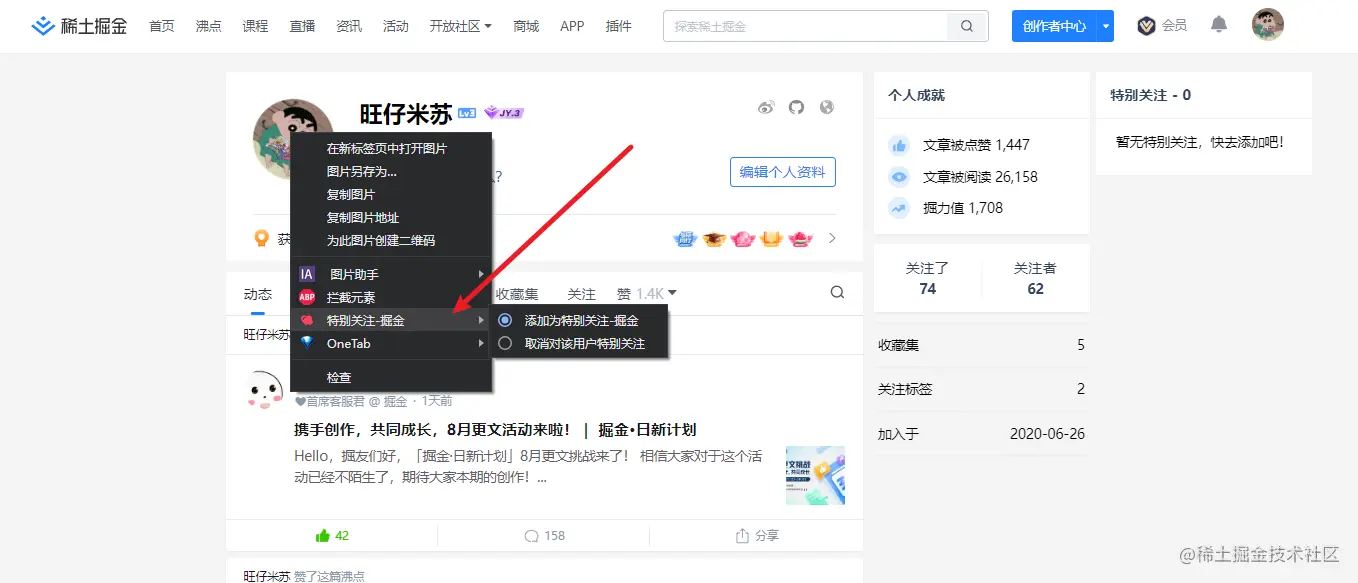1358x583 pixels.
Task: Click the 会员 VIP badge icon
Action: [x=1146, y=26]
